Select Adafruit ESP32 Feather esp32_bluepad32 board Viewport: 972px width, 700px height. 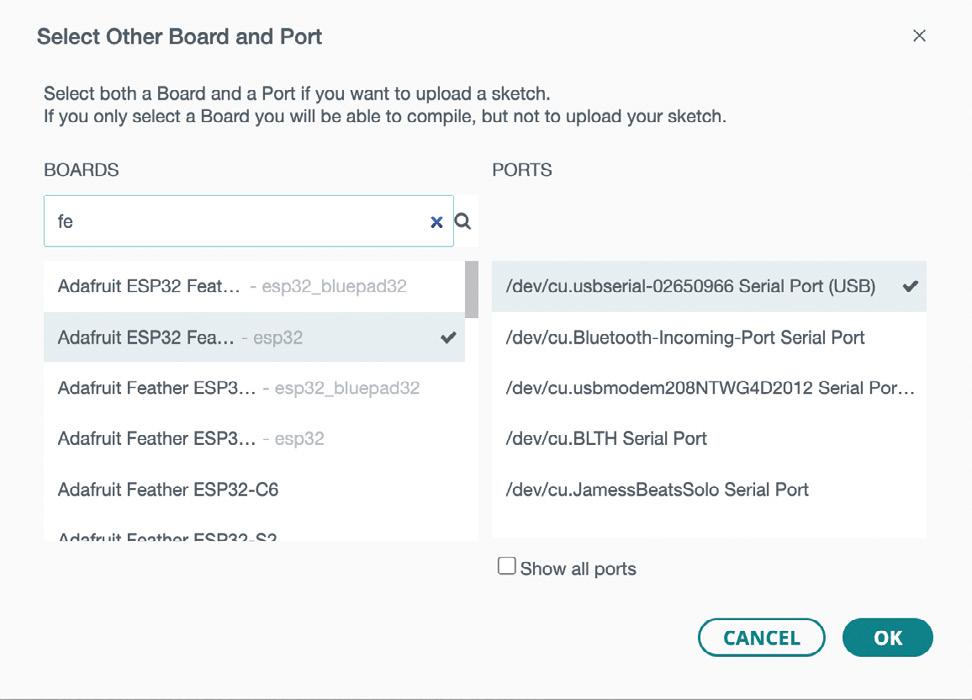click(x=232, y=286)
